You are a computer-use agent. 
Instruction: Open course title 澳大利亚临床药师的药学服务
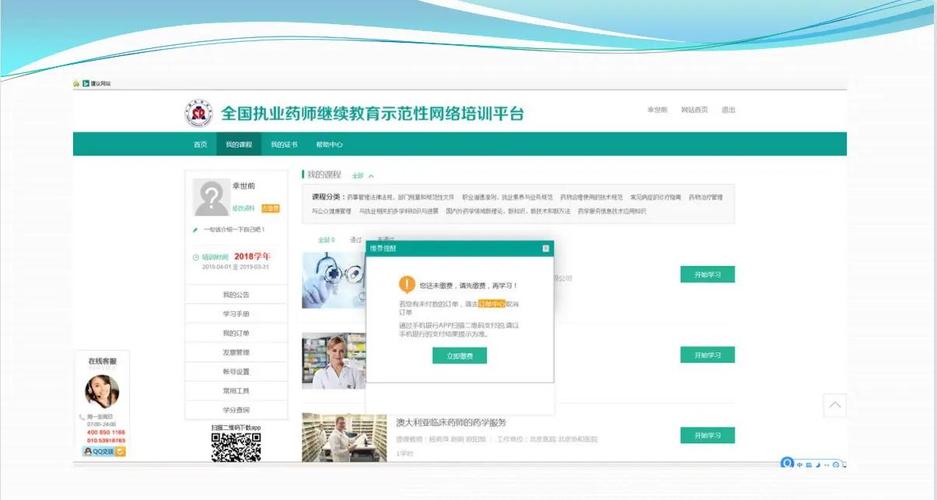451,422
